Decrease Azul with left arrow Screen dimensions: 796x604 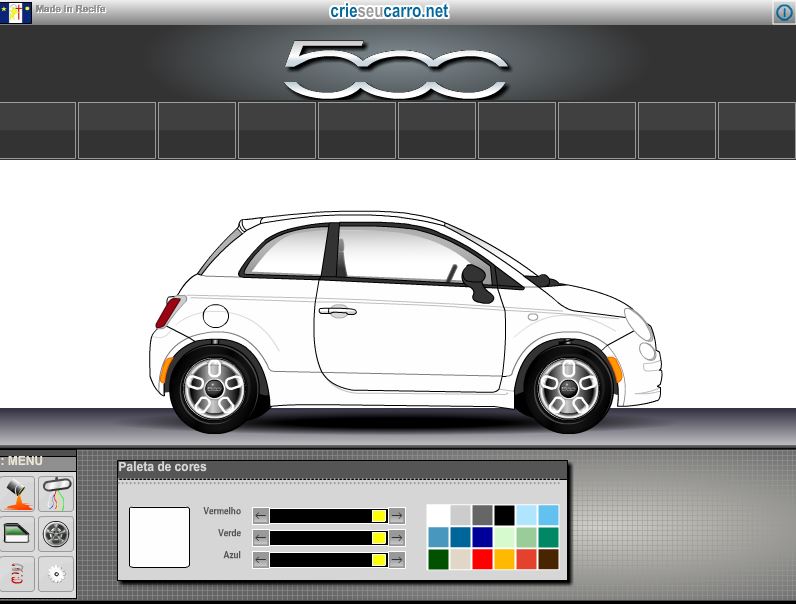[260, 560]
